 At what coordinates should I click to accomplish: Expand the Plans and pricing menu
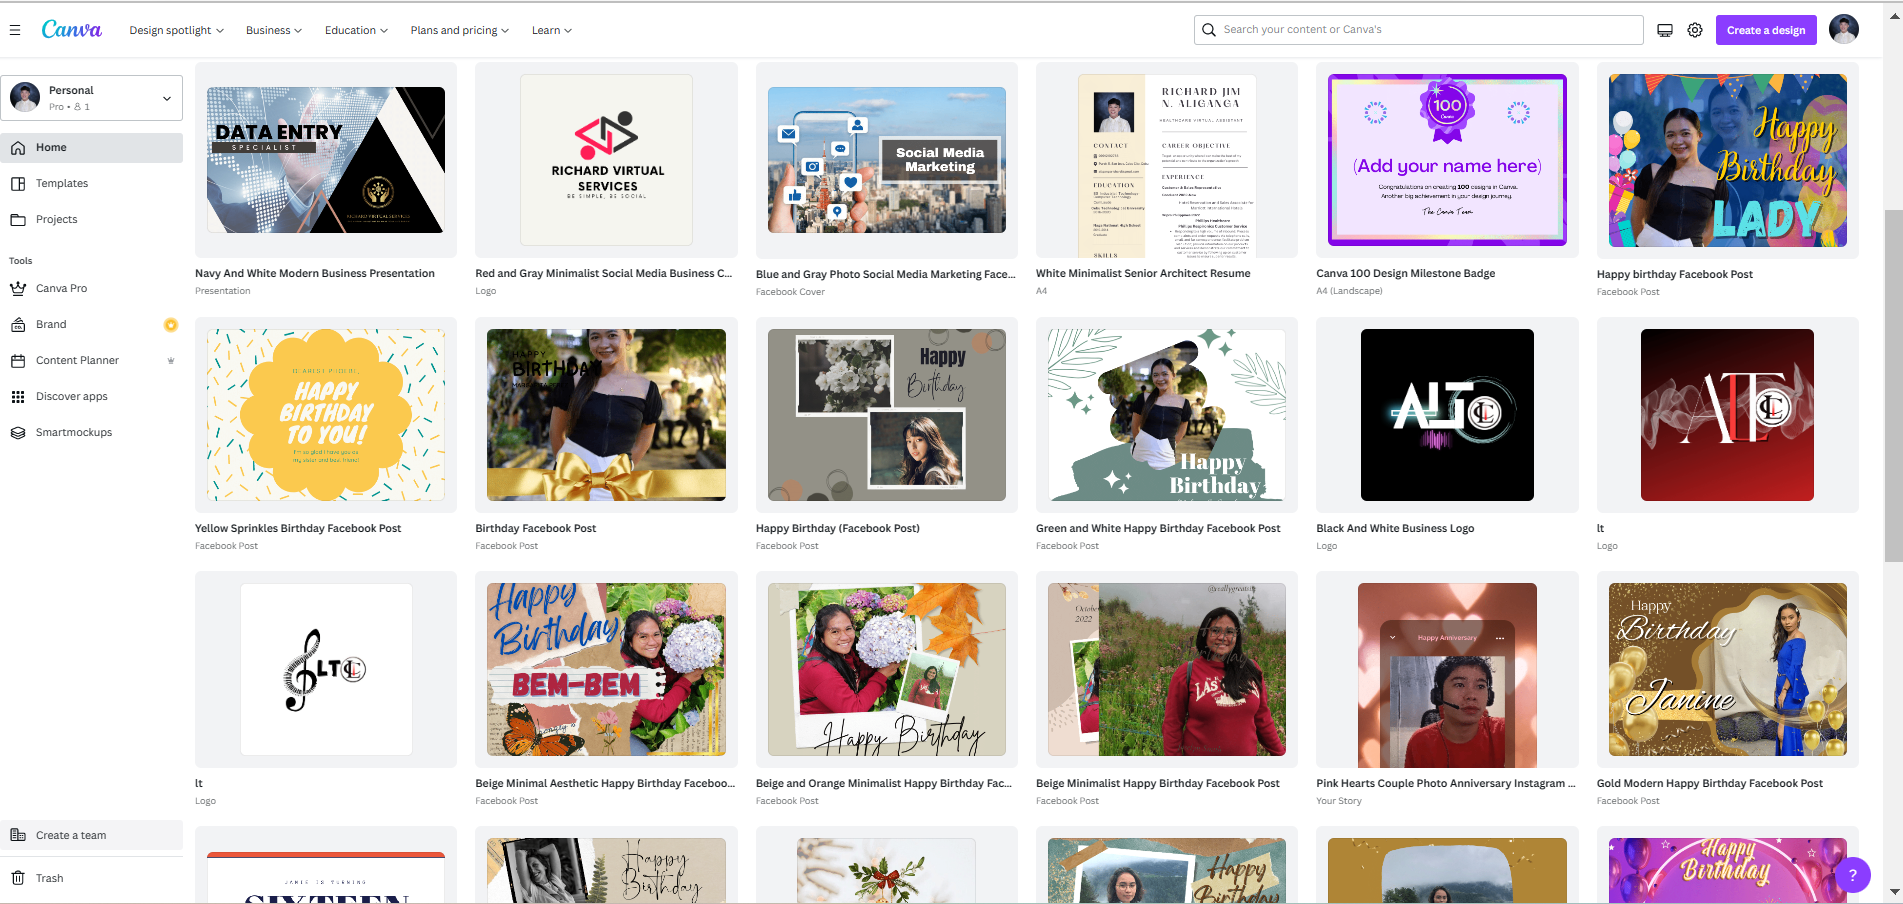point(460,30)
